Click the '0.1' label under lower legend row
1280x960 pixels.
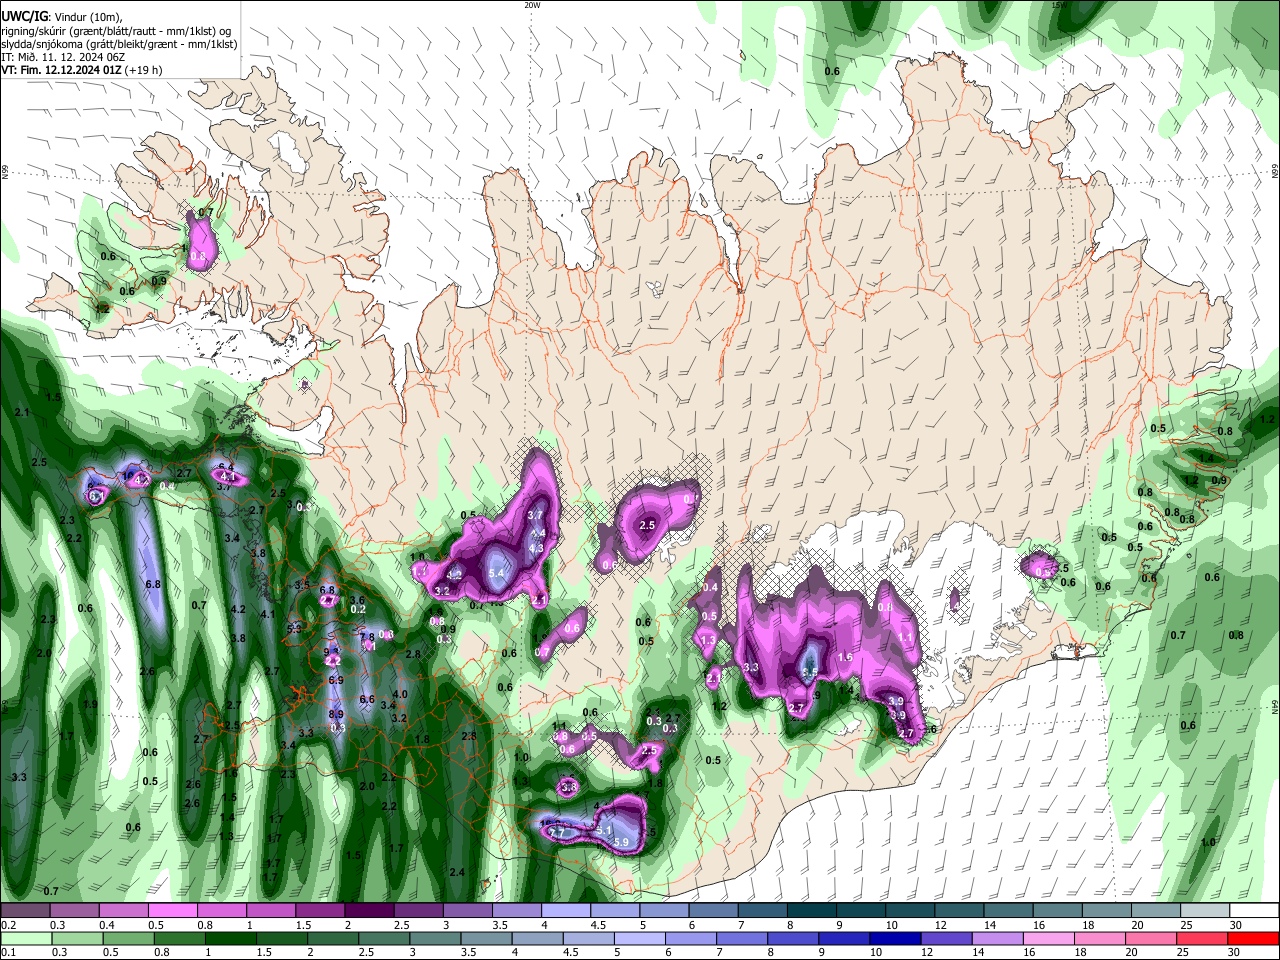point(9,952)
